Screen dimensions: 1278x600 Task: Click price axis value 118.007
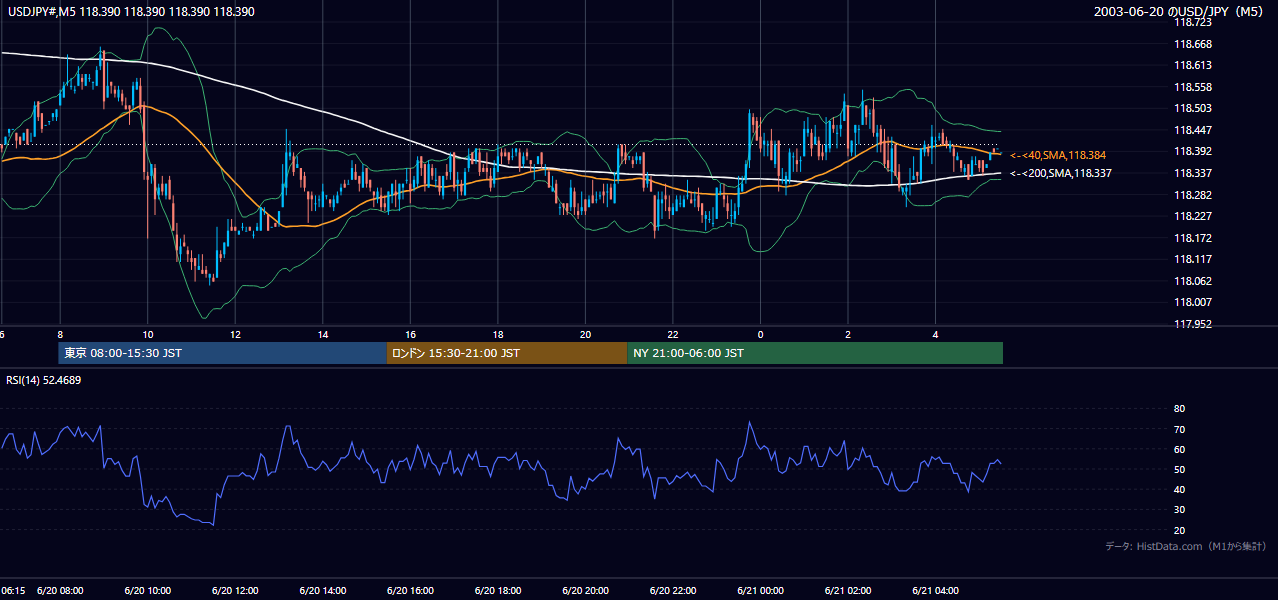[1193, 302]
